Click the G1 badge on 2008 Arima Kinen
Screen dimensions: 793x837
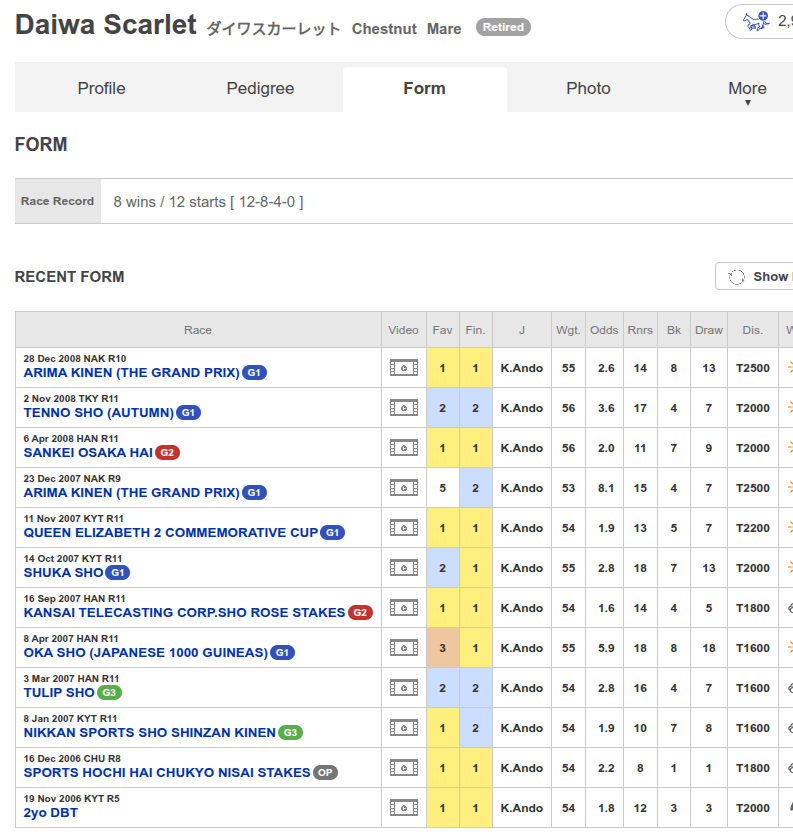[254, 373]
